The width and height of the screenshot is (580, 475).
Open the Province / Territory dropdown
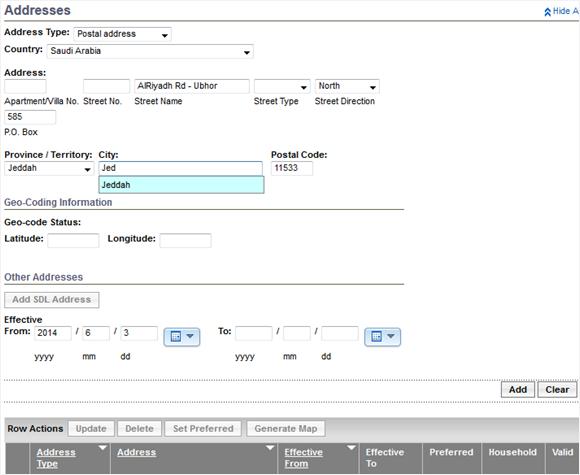pos(49,169)
